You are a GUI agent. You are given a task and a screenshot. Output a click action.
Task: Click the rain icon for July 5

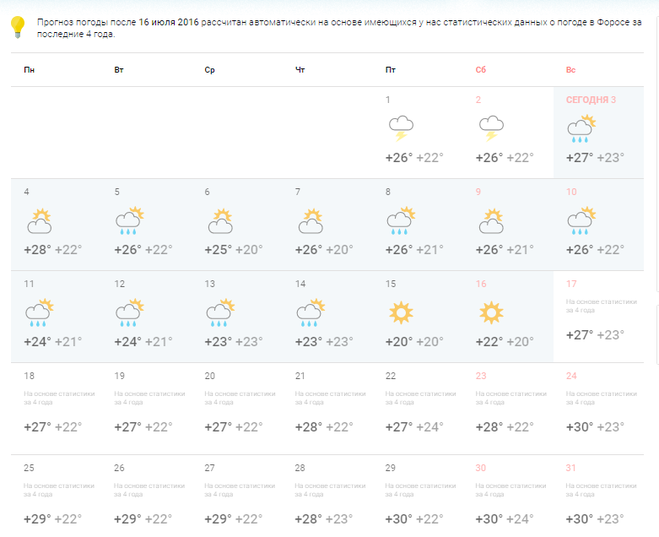[129, 220]
